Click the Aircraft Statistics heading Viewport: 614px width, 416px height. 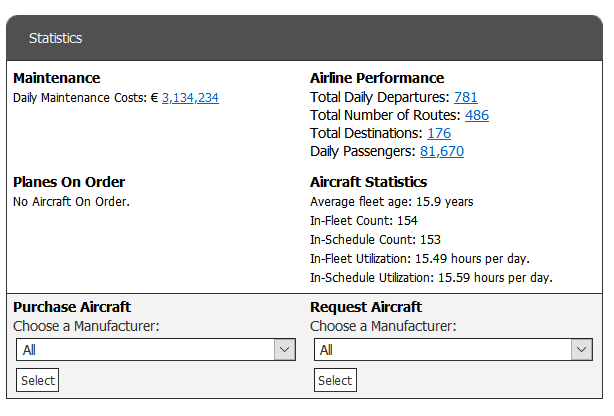(368, 182)
